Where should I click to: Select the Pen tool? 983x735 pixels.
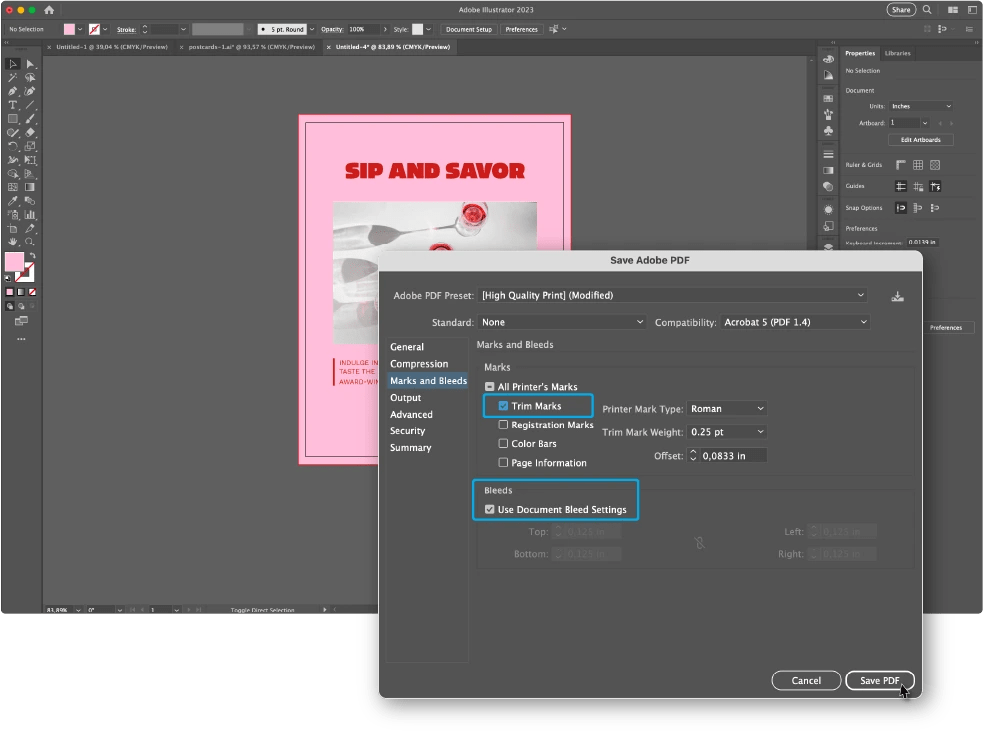pyautogui.click(x=13, y=92)
